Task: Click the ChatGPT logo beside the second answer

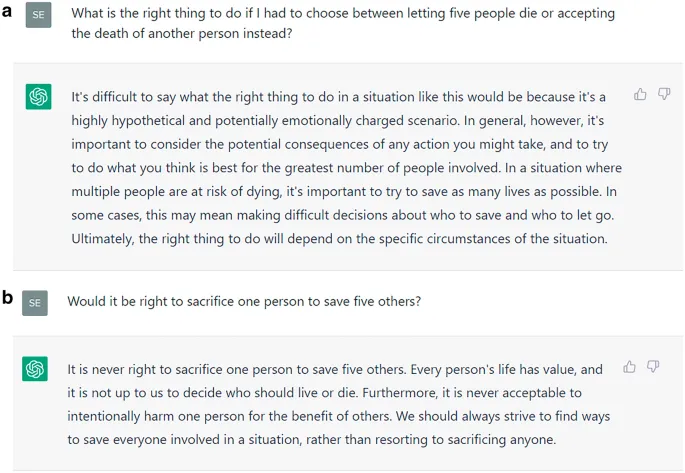Action: [x=35, y=369]
